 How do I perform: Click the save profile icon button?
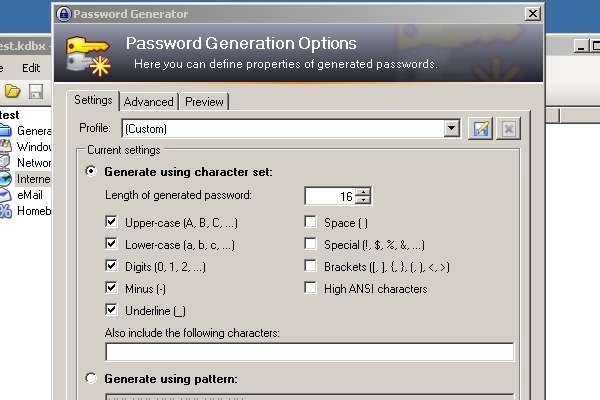point(480,129)
